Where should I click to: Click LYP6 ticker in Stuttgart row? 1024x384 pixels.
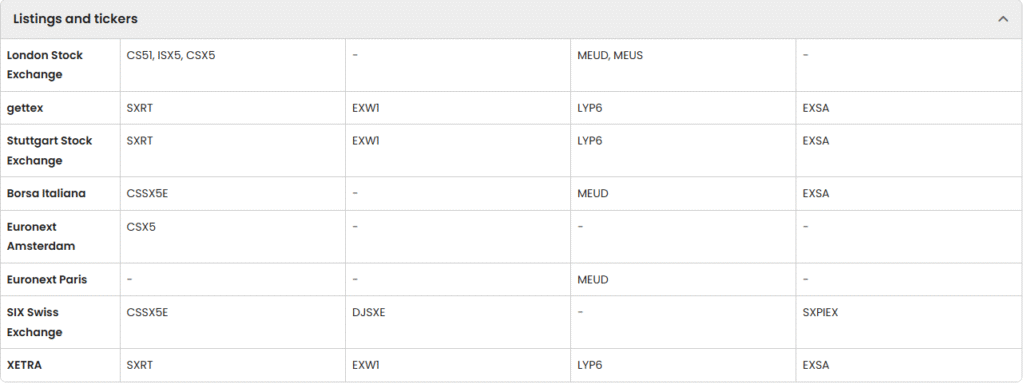(590, 140)
